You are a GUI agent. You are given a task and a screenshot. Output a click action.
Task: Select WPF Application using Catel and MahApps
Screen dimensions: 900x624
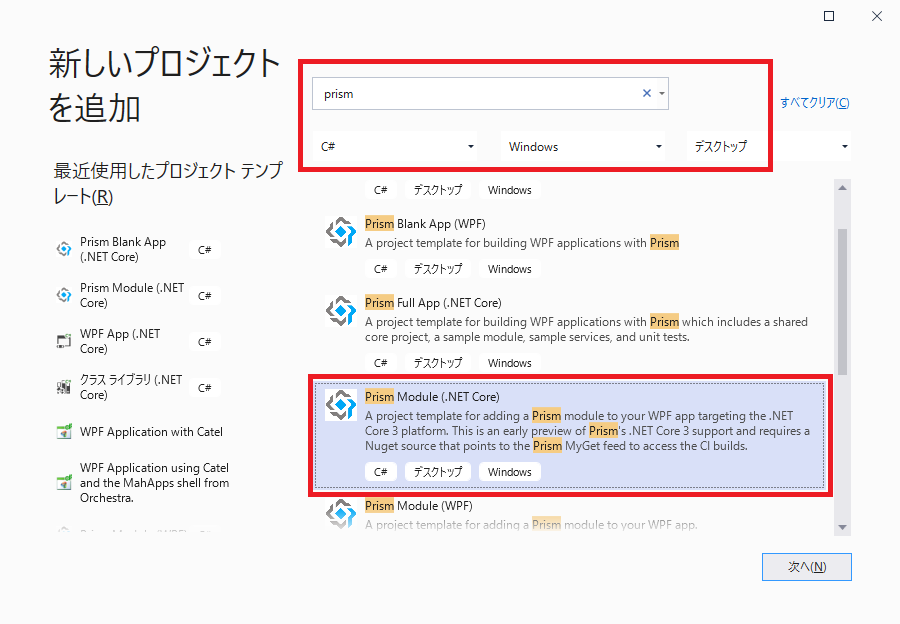pyautogui.click(x=143, y=483)
